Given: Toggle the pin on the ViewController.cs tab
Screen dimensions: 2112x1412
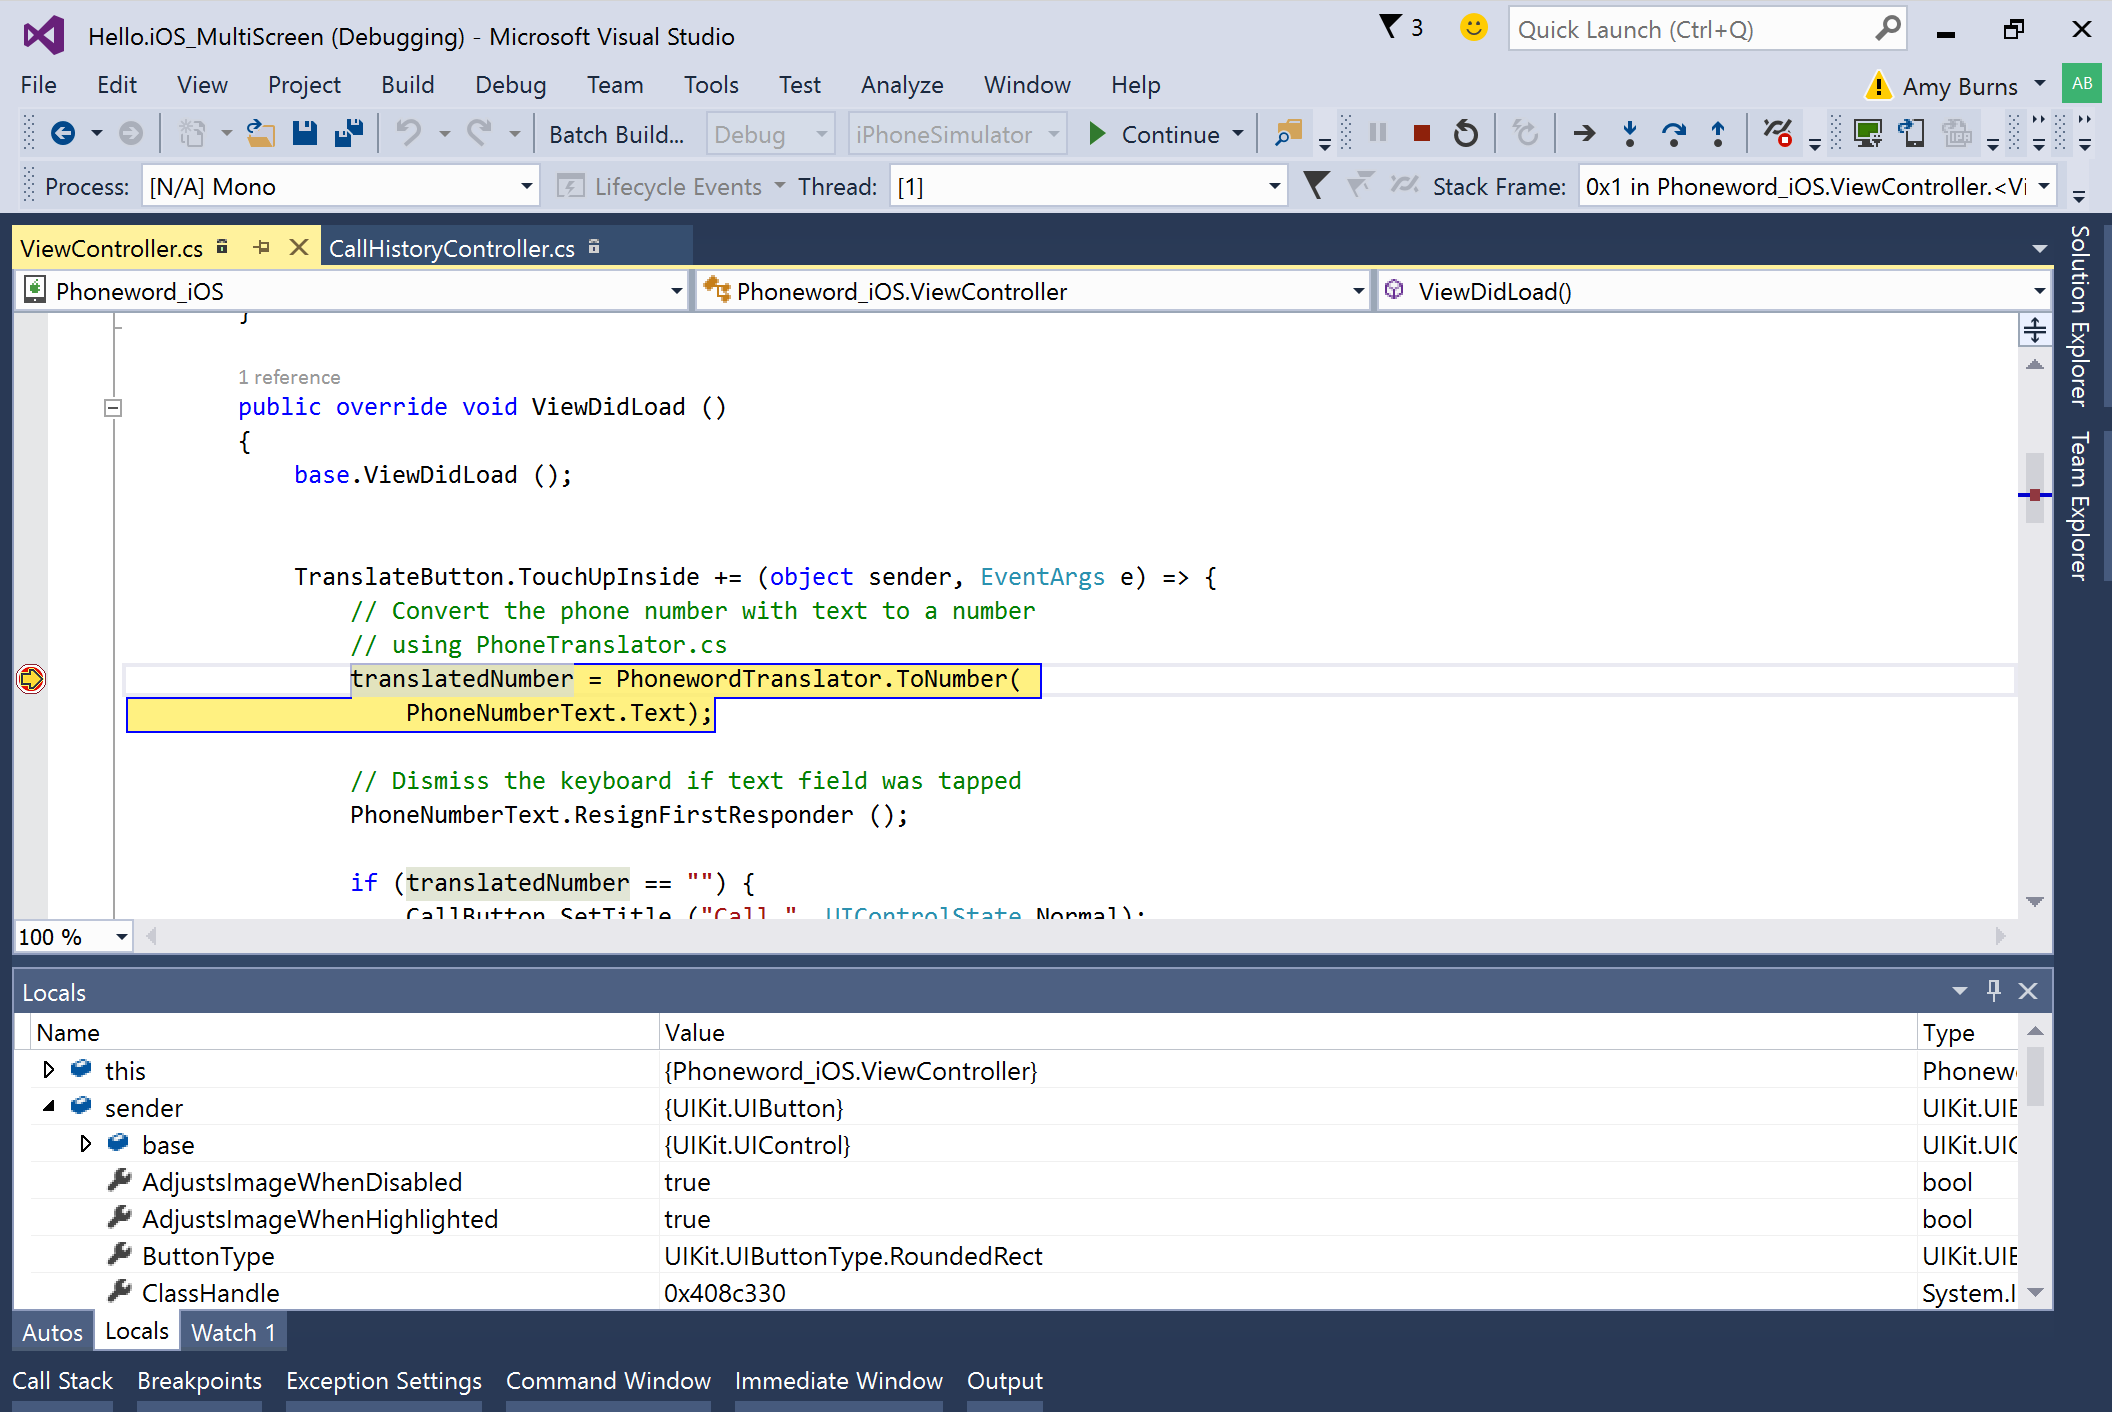Looking at the screenshot, I should 262,247.
